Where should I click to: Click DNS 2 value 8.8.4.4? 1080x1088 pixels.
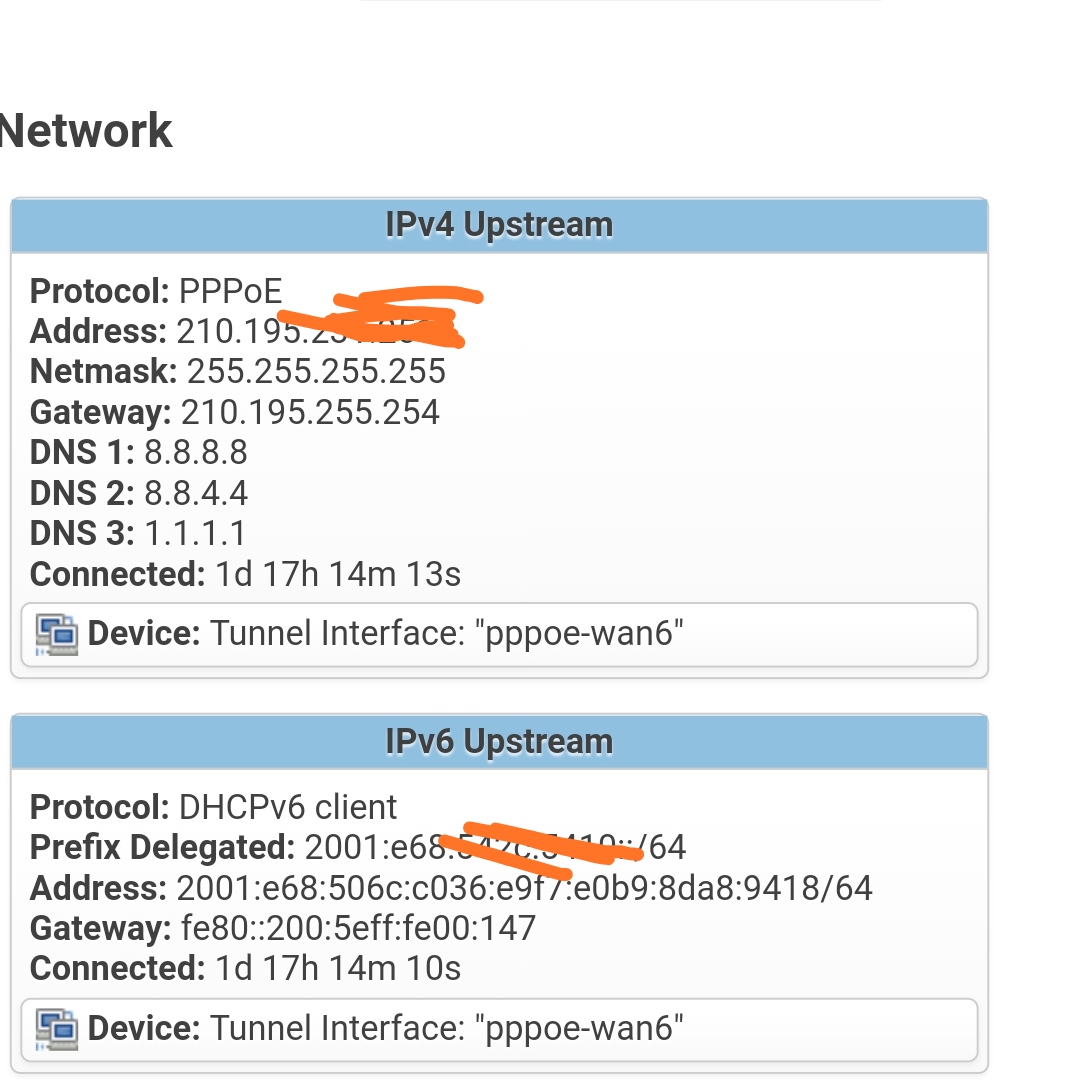click(196, 493)
